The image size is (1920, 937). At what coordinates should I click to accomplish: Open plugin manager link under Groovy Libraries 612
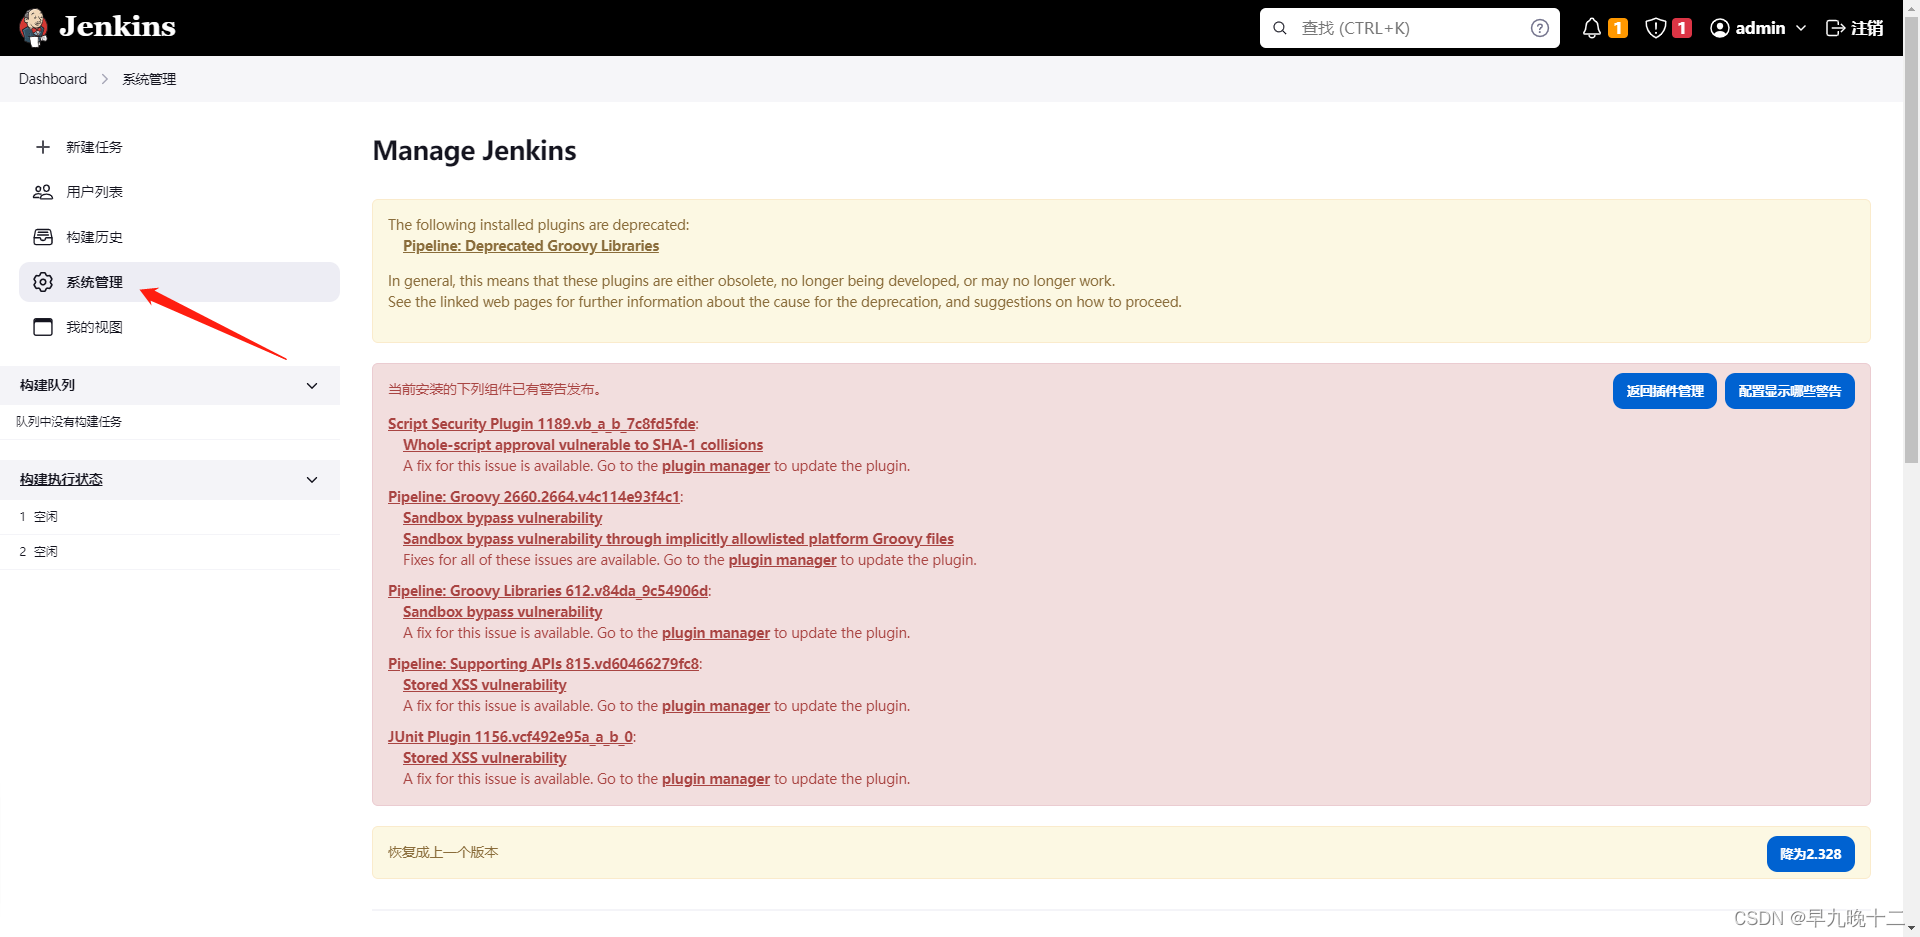point(716,633)
